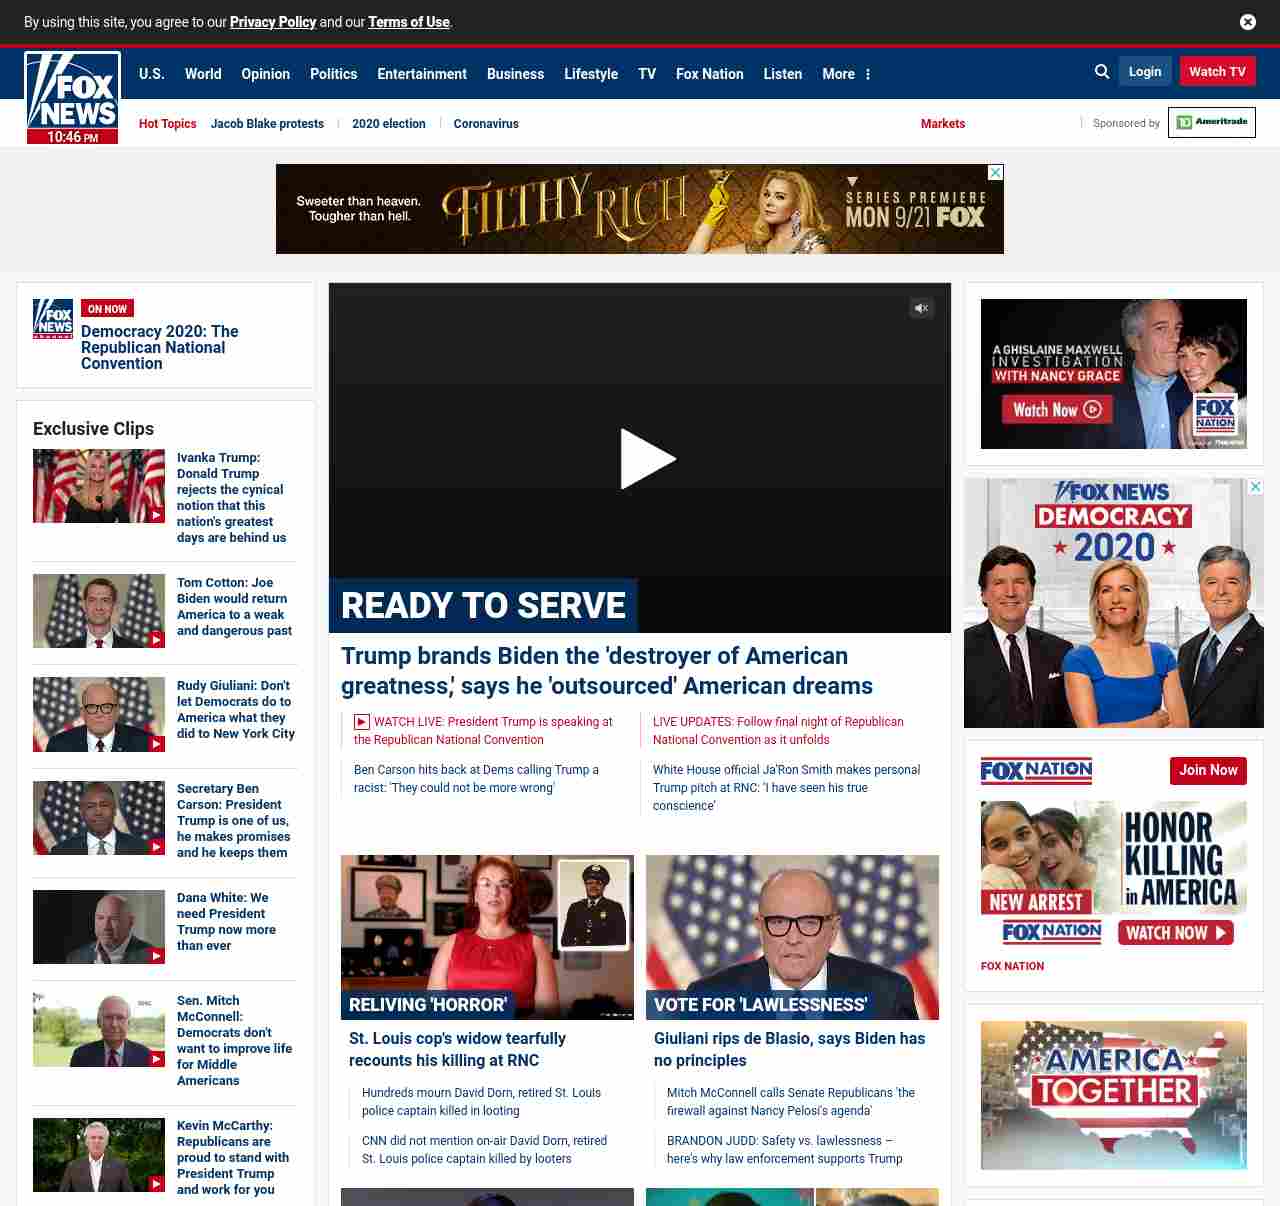Open the Ivanka Trump clip thumbnail
This screenshot has width=1280, height=1206.
tap(99, 486)
